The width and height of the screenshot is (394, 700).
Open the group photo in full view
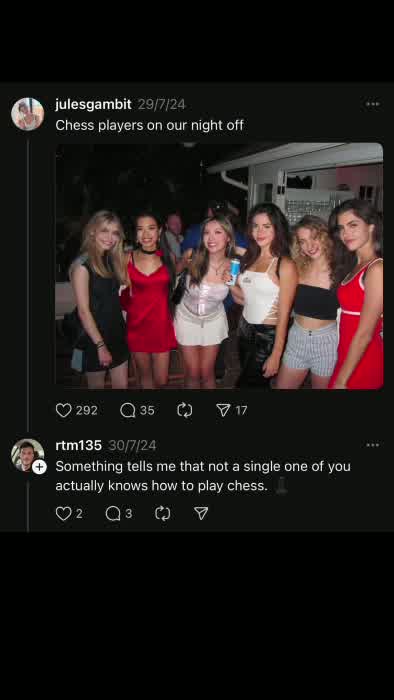coord(219,266)
